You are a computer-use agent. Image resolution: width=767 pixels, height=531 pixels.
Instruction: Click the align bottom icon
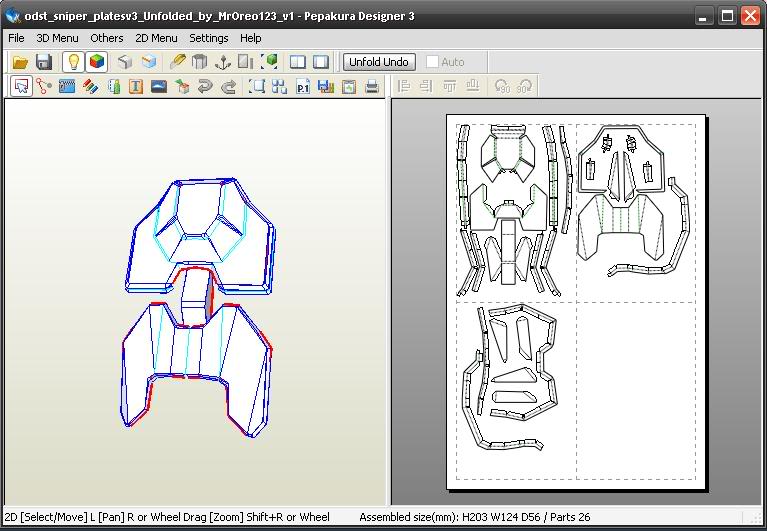point(473,87)
